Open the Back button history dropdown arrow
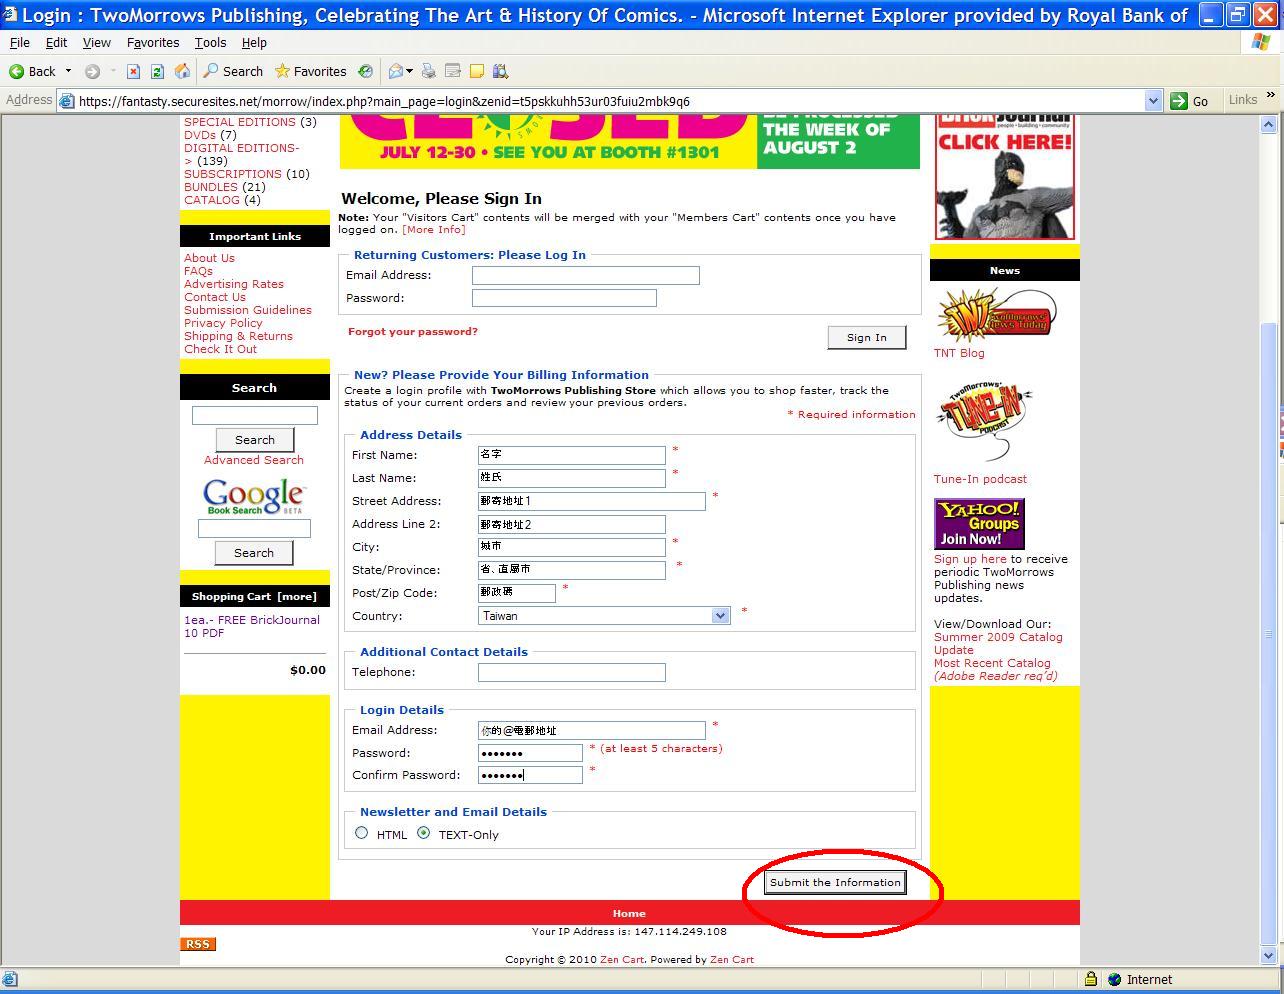The height and width of the screenshot is (994, 1284). point(68,71)
